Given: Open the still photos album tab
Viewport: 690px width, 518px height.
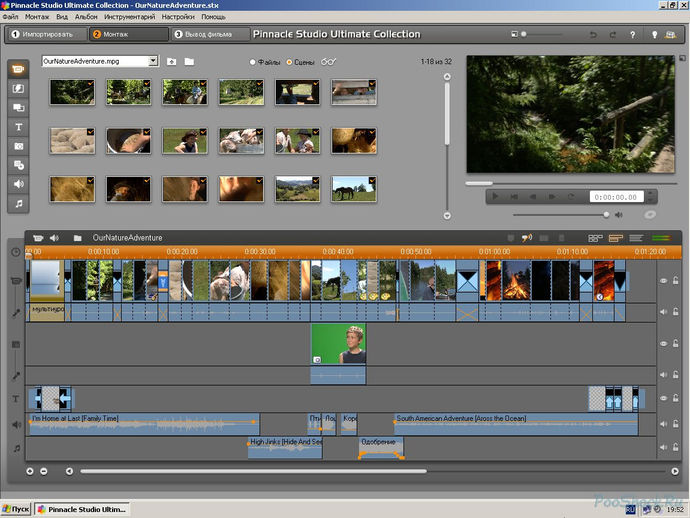Looking at the screenshot, I should (18, 146).
